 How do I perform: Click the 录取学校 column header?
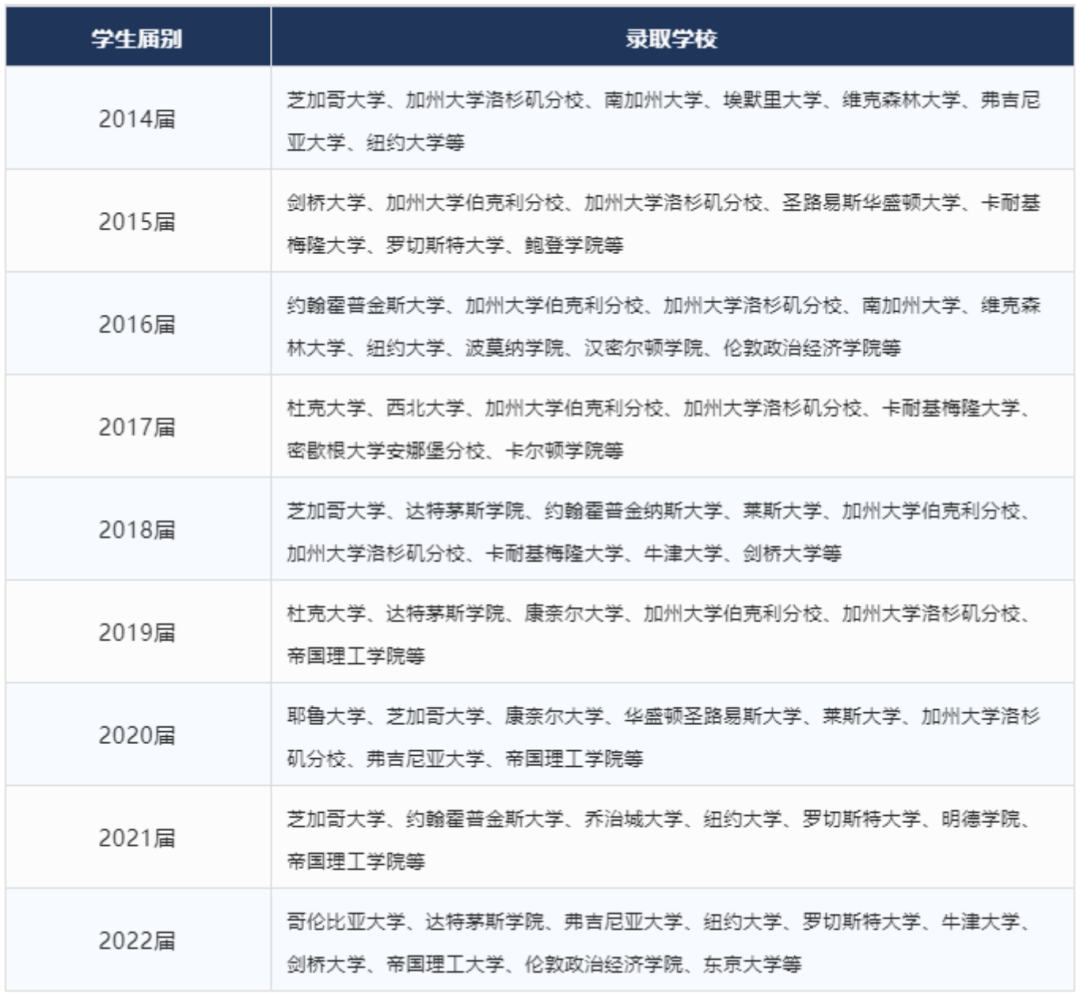click(672, 38)
